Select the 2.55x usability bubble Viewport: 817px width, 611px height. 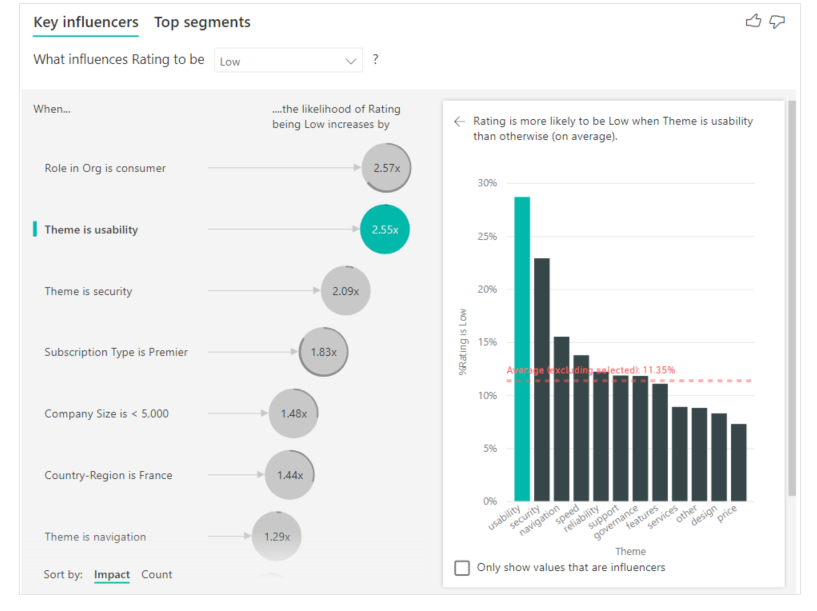point(385,230)
